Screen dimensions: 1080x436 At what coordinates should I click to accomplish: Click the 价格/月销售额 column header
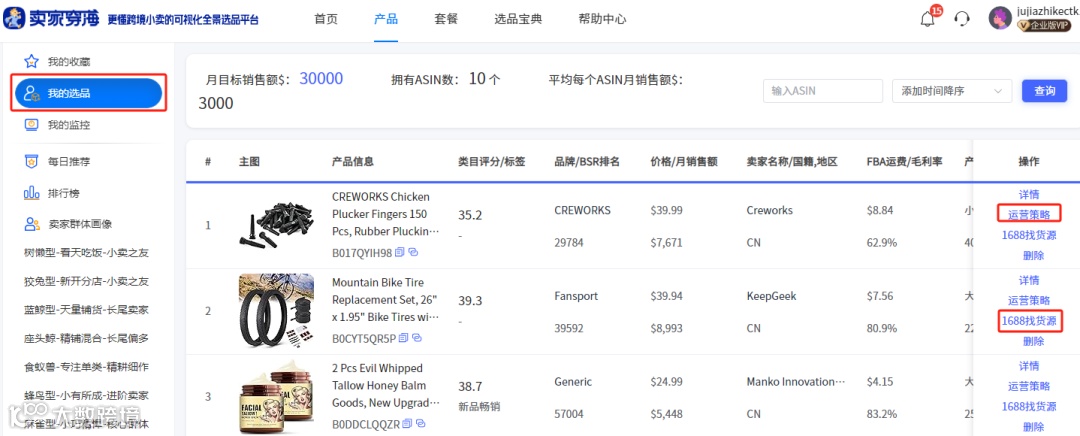click(x=684, y=162)
